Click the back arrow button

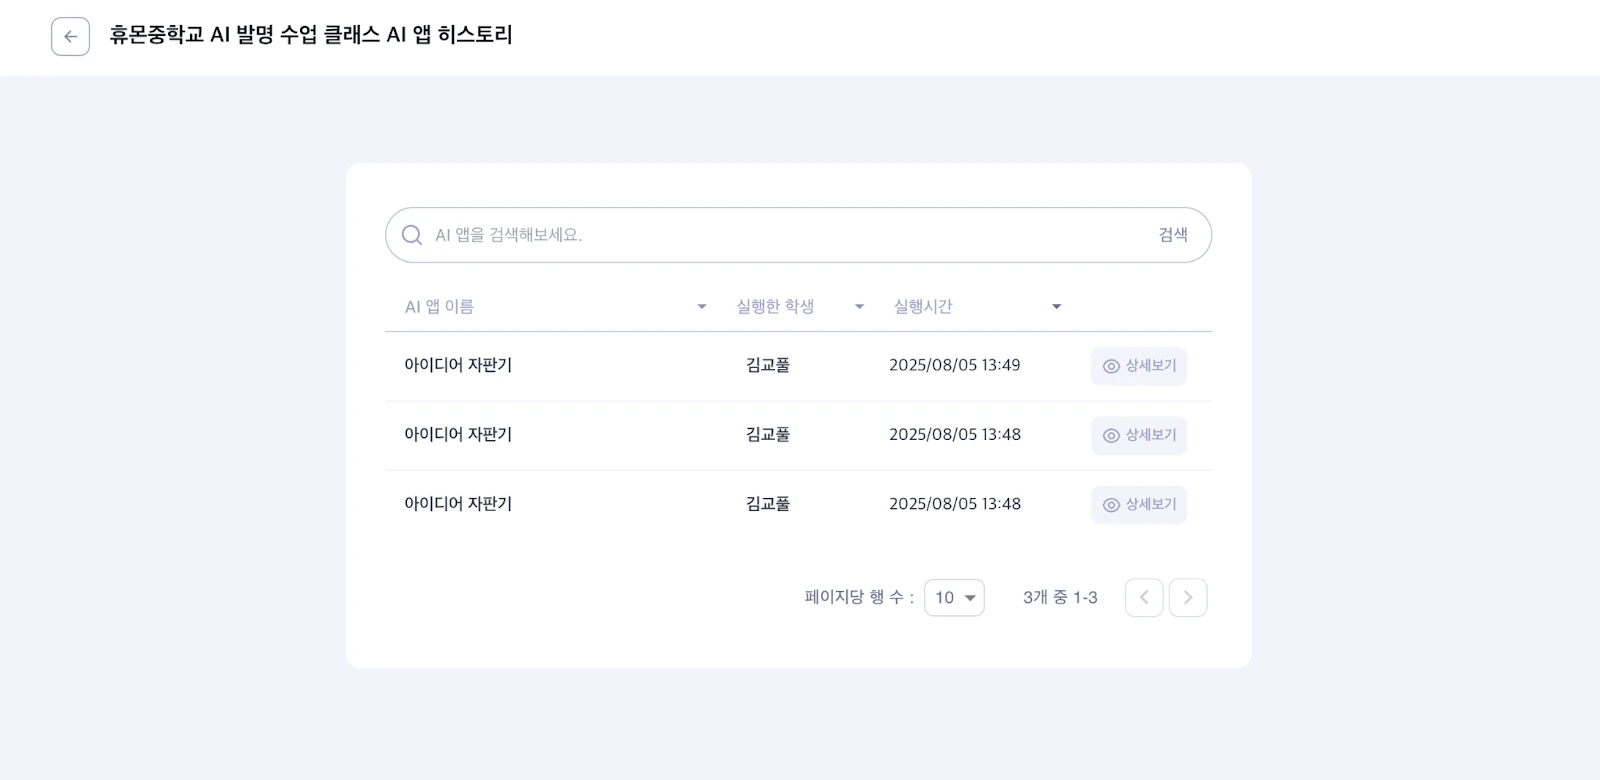(70, 37)
